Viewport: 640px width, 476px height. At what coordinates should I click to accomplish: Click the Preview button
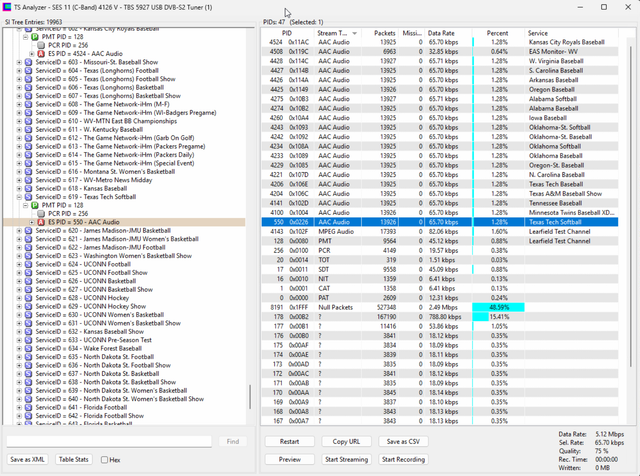pyautogui.click(x=289, y=460)
